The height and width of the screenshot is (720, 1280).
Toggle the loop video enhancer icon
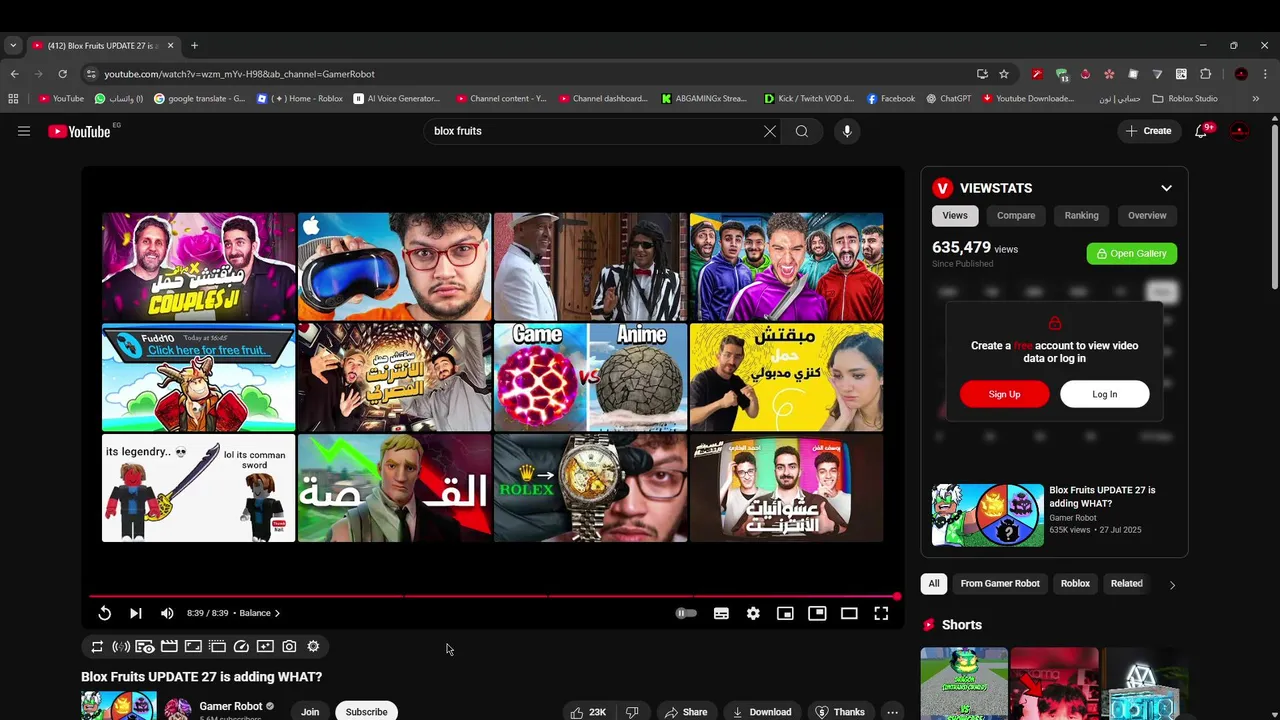coord(97,647)
